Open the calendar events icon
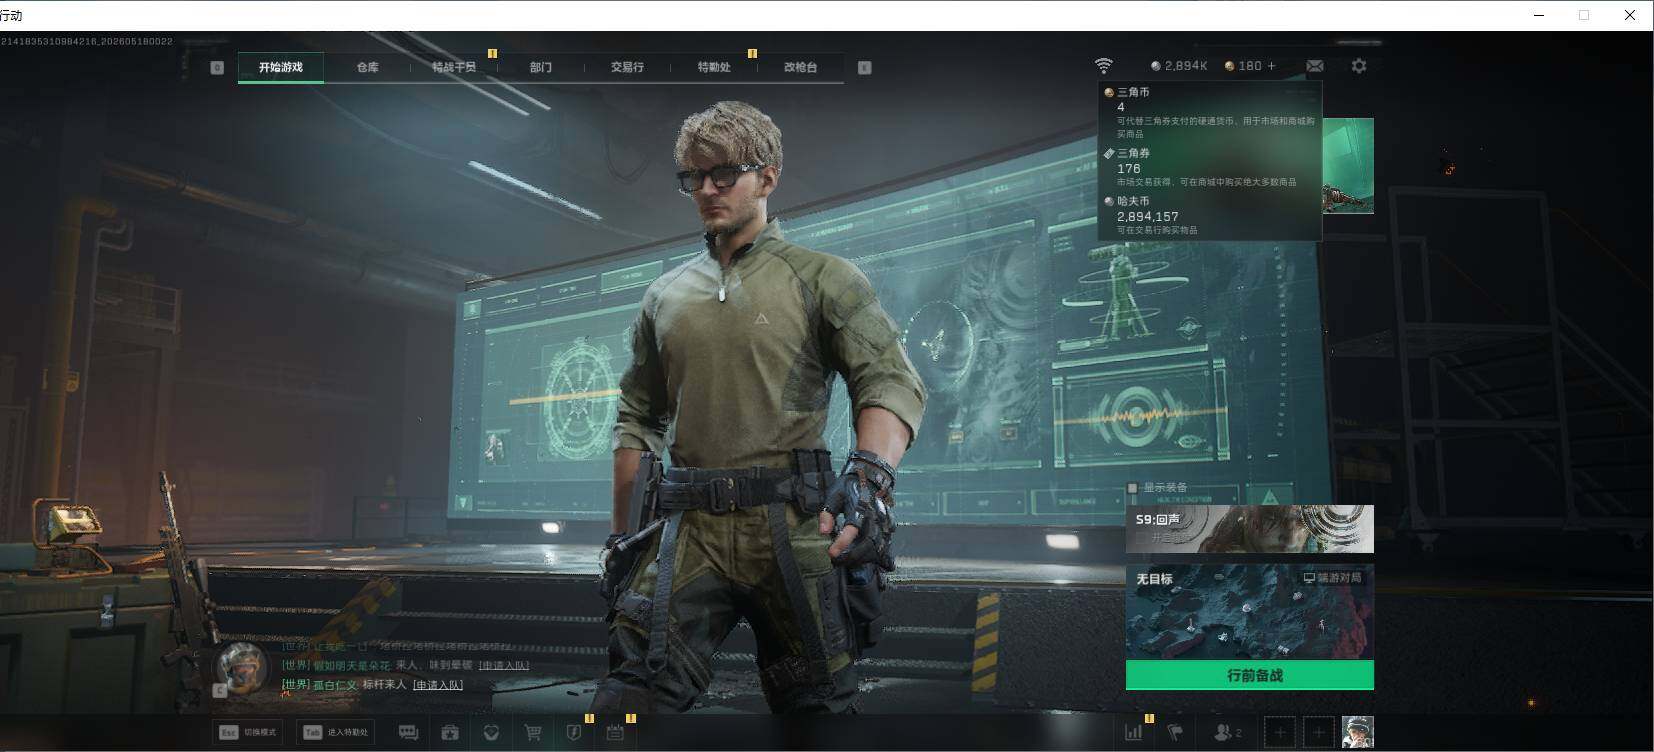Image resolution: width=1654 pixels, height=752 pixels. [x=615, y=732]
